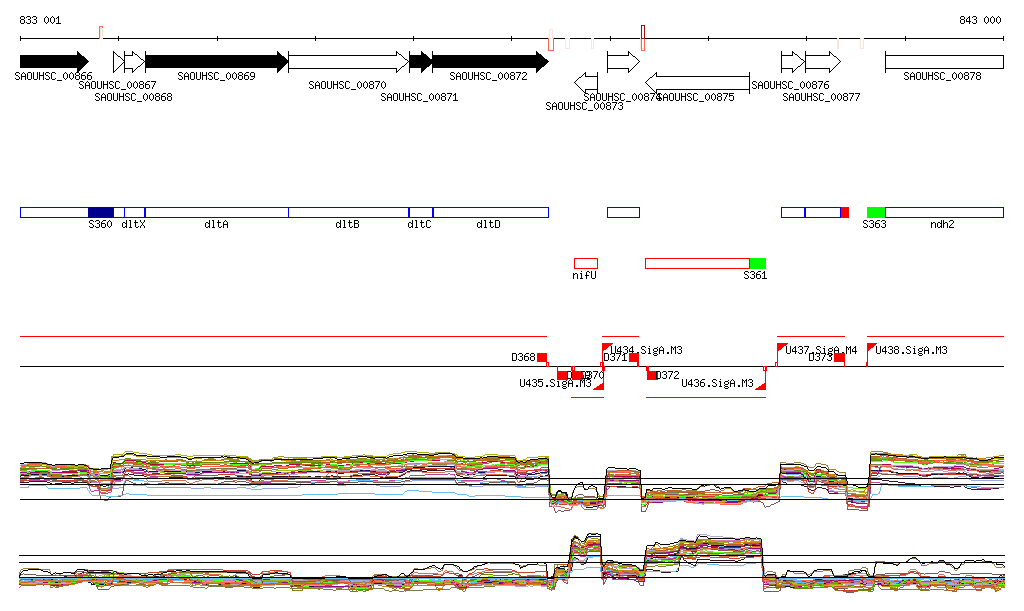Viewport: 1024px width, 611px height.
Task: Click the end coordinate 843 000
Action: coord(980,20)
